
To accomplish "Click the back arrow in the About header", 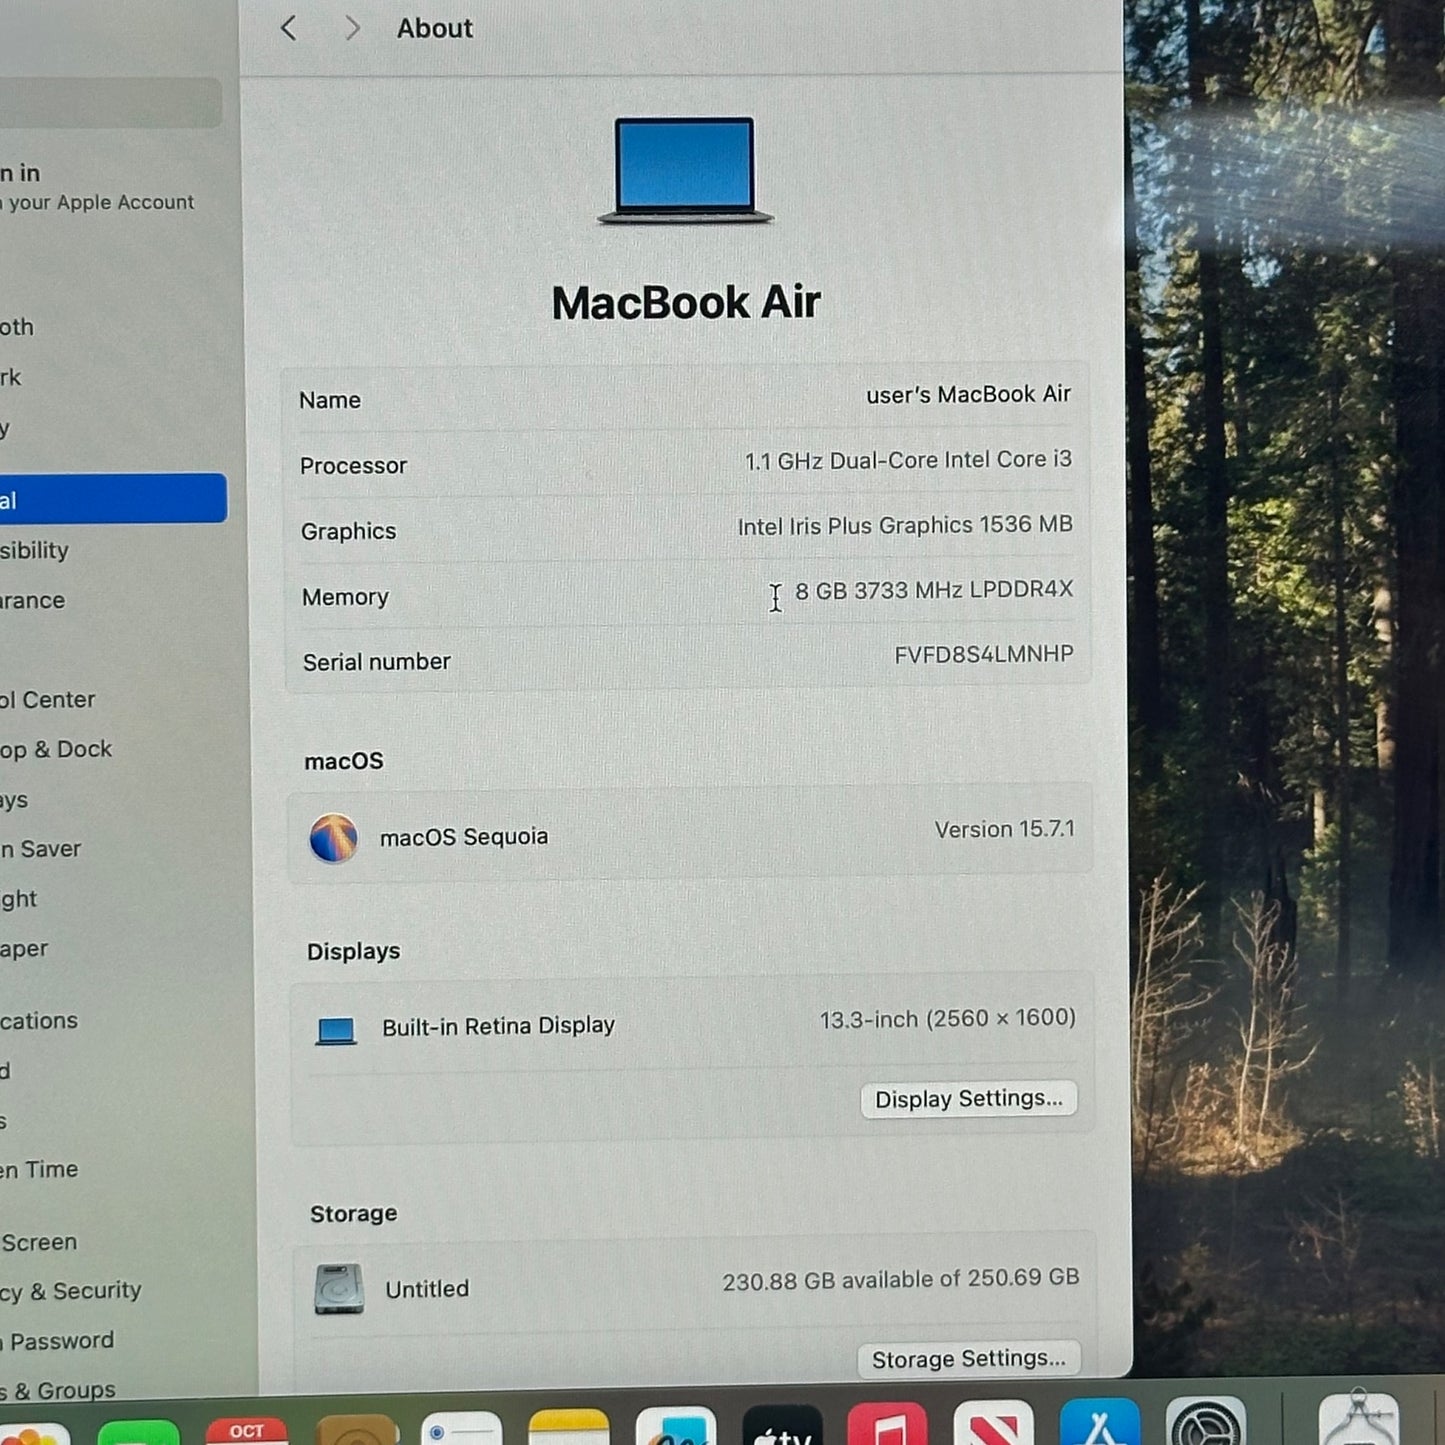I will [289, 28].
